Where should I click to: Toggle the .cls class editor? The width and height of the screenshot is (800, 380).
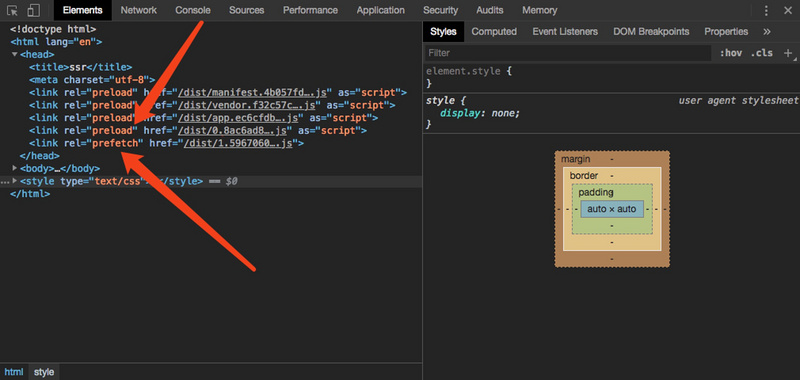click(x=762, y=53)
